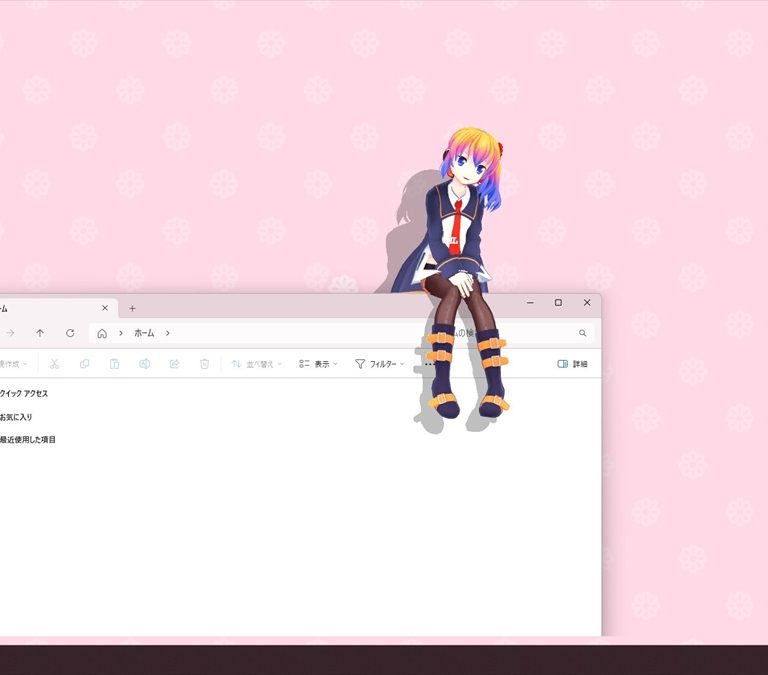Viewport: 768px width, 675px height.
Task: Click the forward navigation arrow
Action: [x=11, y=333]
